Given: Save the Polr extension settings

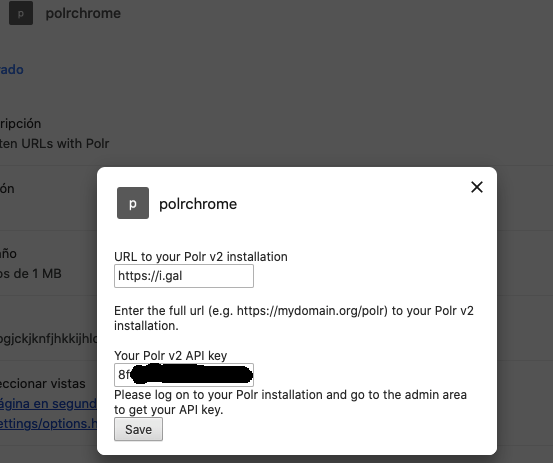Looking at the screenshot, I should point(138,429).
